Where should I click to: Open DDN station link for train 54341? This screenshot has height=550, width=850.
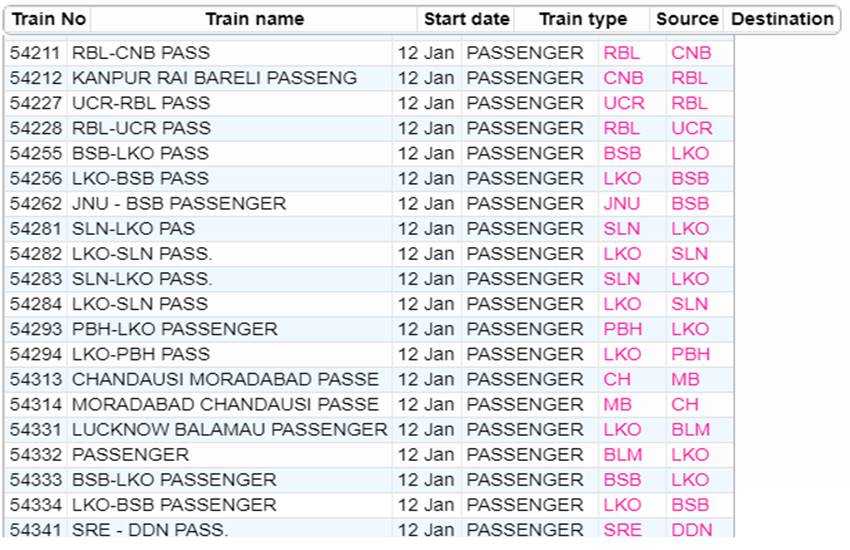pos(692,530)
